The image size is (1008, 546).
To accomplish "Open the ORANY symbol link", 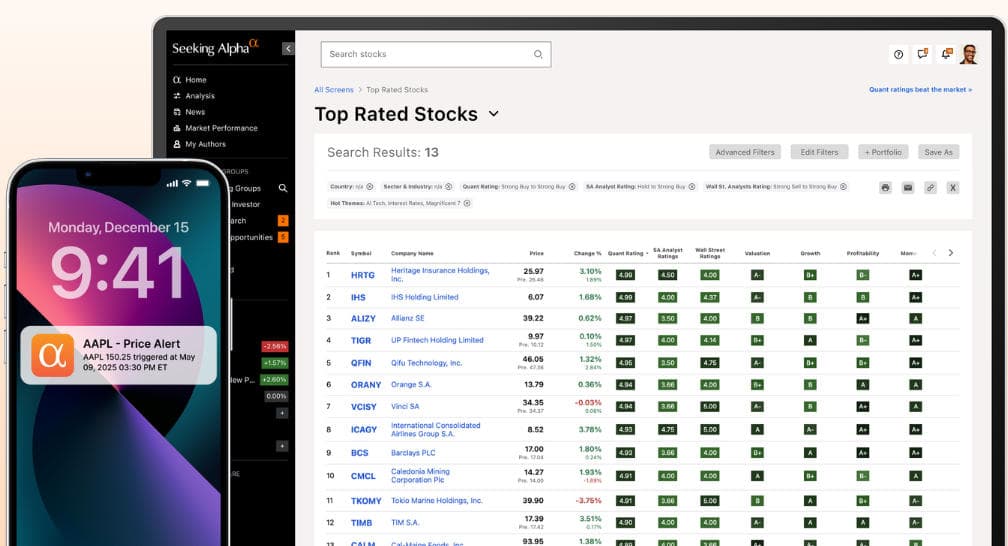I will pos(366,385).
